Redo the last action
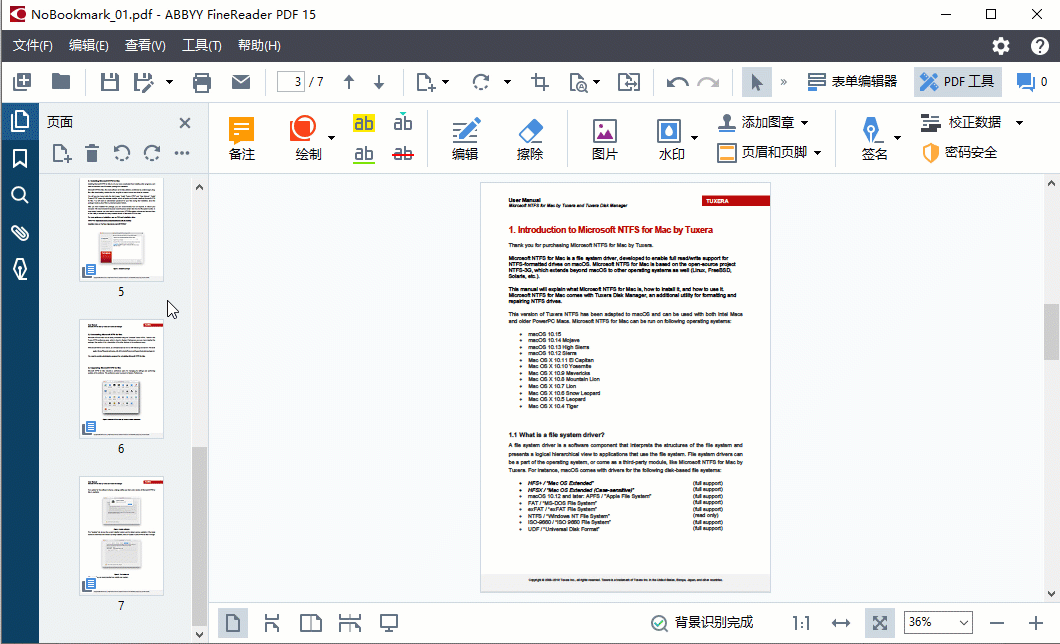 (708, 82)
